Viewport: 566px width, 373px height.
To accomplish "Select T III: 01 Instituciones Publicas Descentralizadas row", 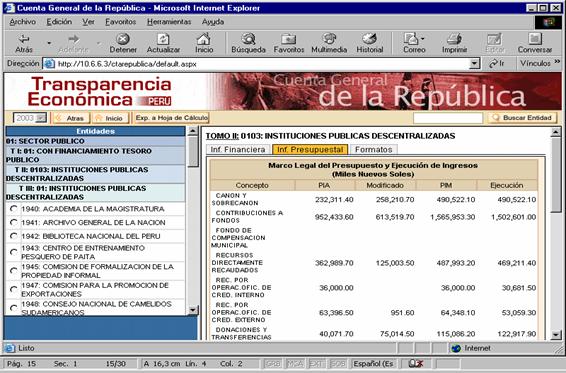I will click(x=95, y=193).
